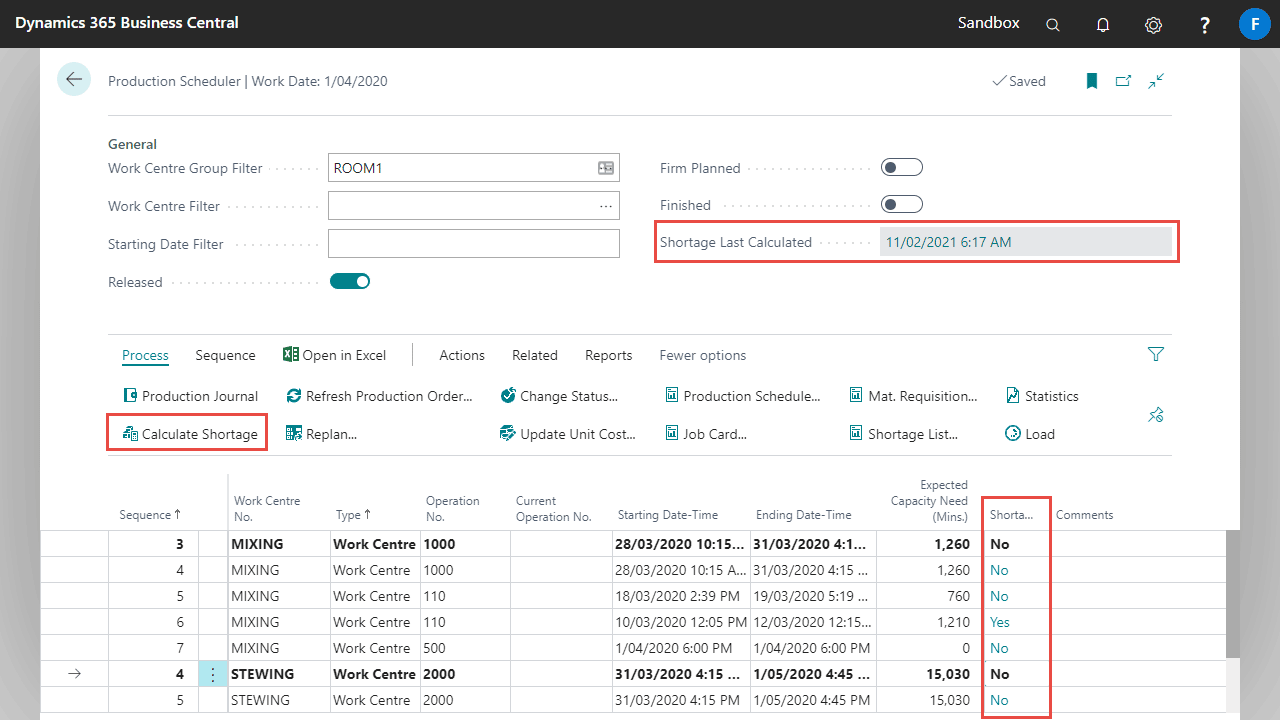
Task: Run Calculate Shortage
Action: tap(190, 434)
